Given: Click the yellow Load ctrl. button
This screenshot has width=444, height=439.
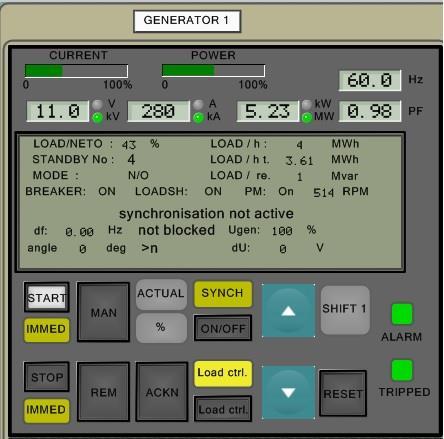Looking at the screenshot, I should (223, 373).
